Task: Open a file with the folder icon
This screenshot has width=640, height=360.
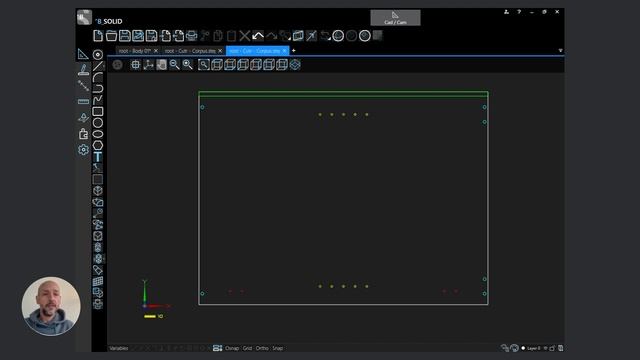Action: point(111,36)
